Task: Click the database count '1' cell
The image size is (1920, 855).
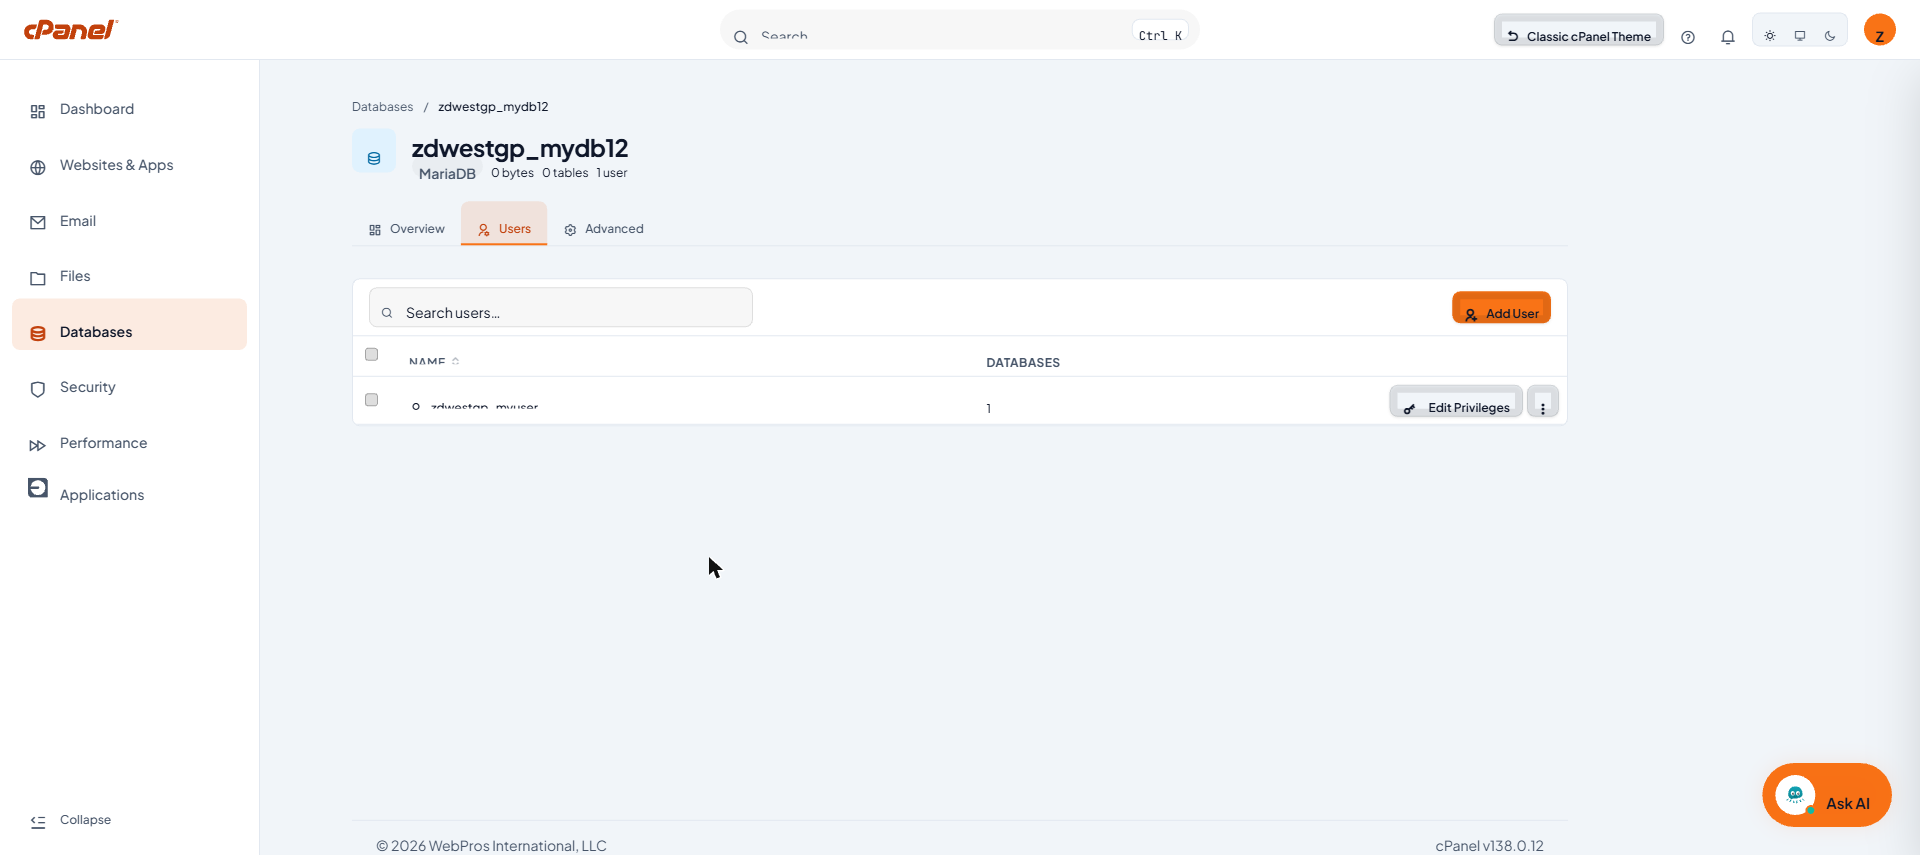Action: coord(989,408)
